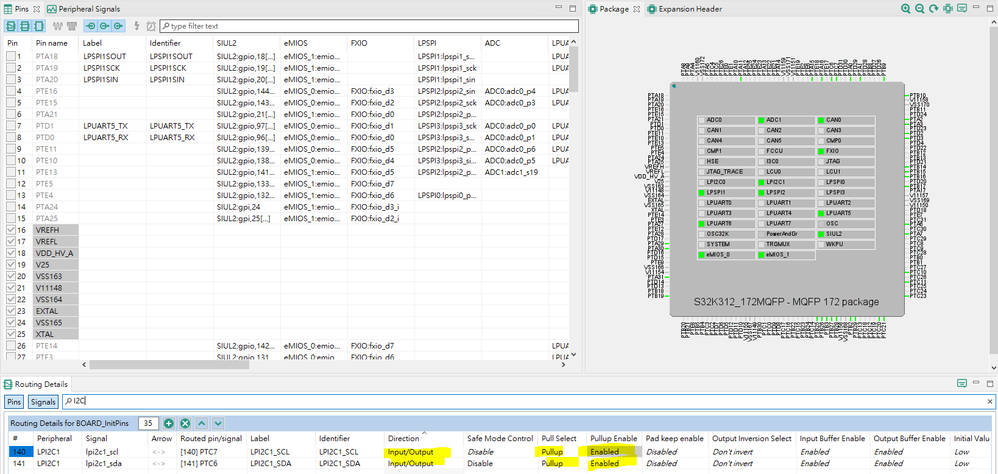This screenshot has height=474, width=998.
Task: Click the routing count field showing 35
Action: tap(148, 423)
